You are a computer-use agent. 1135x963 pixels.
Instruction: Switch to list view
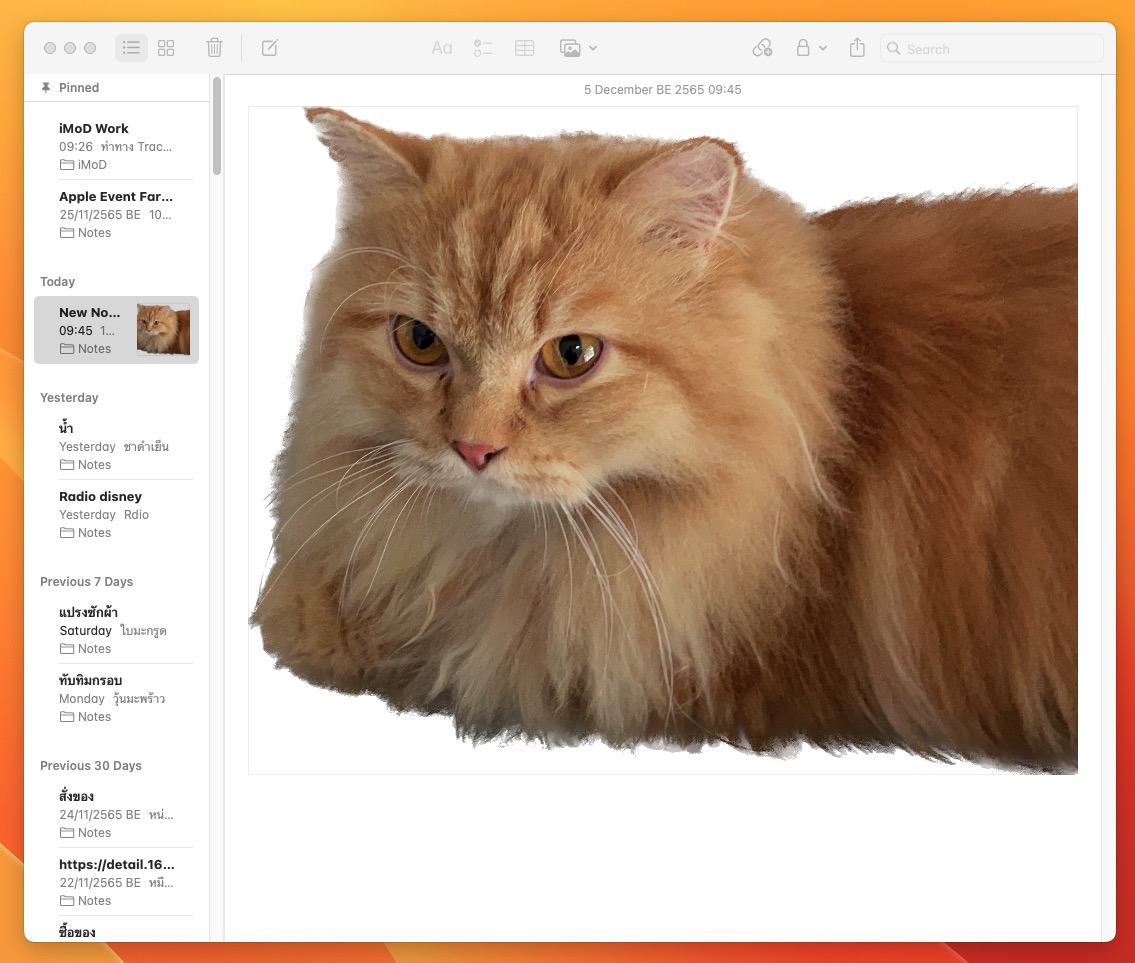point(131,48)
